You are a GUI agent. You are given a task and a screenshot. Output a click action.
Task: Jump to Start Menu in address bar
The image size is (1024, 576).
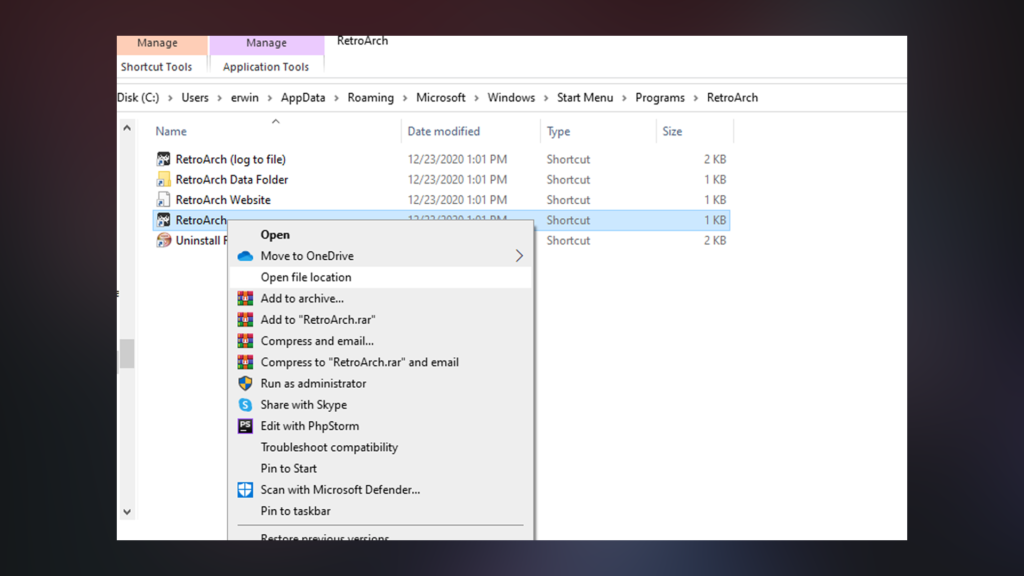click(585, 98)
